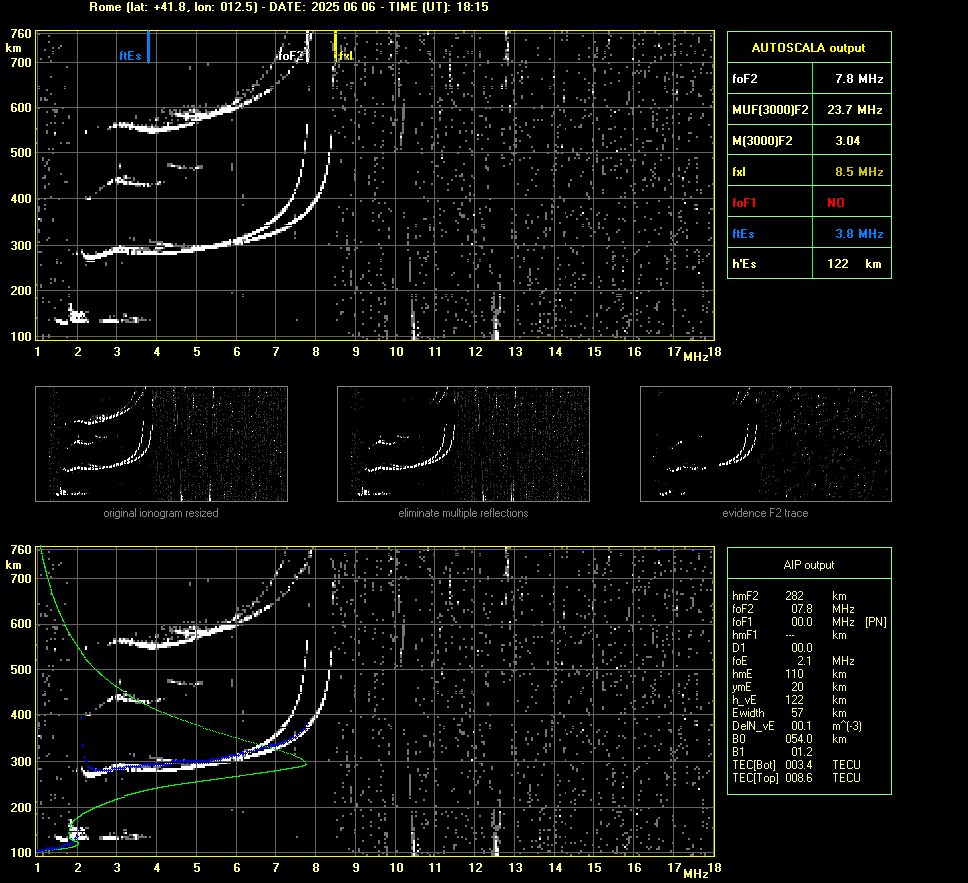Click the 760 km axis label on top ionogram
This screenshot has height=883, width=968.
(21, 33)
